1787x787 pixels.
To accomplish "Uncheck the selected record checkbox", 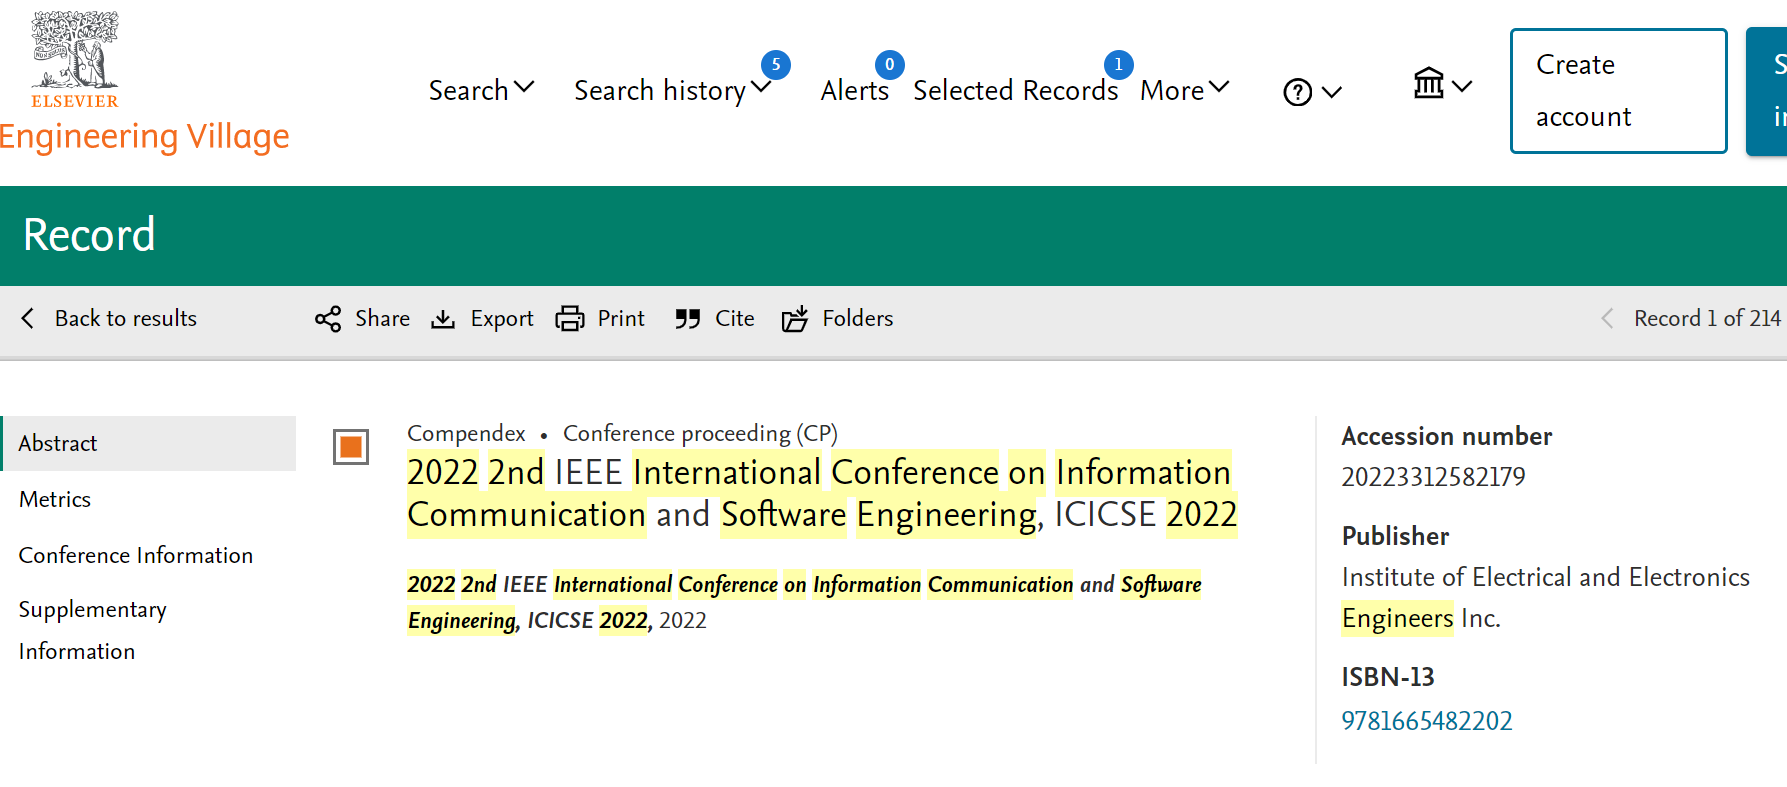I will click(x=351, y=446).
